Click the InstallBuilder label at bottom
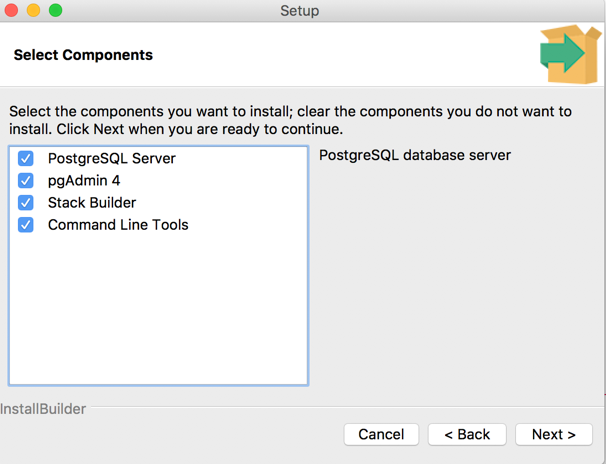The image size is (606, 464). (x=43, y=409)
